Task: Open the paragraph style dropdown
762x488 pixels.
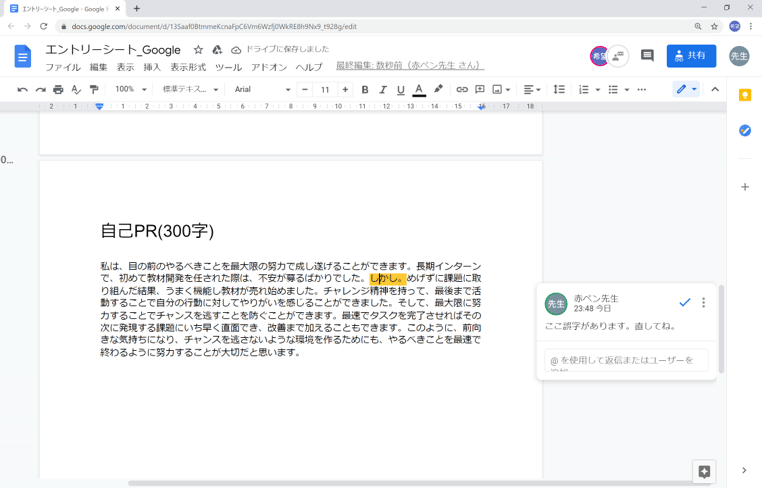Action: click(x=190, y=89)
